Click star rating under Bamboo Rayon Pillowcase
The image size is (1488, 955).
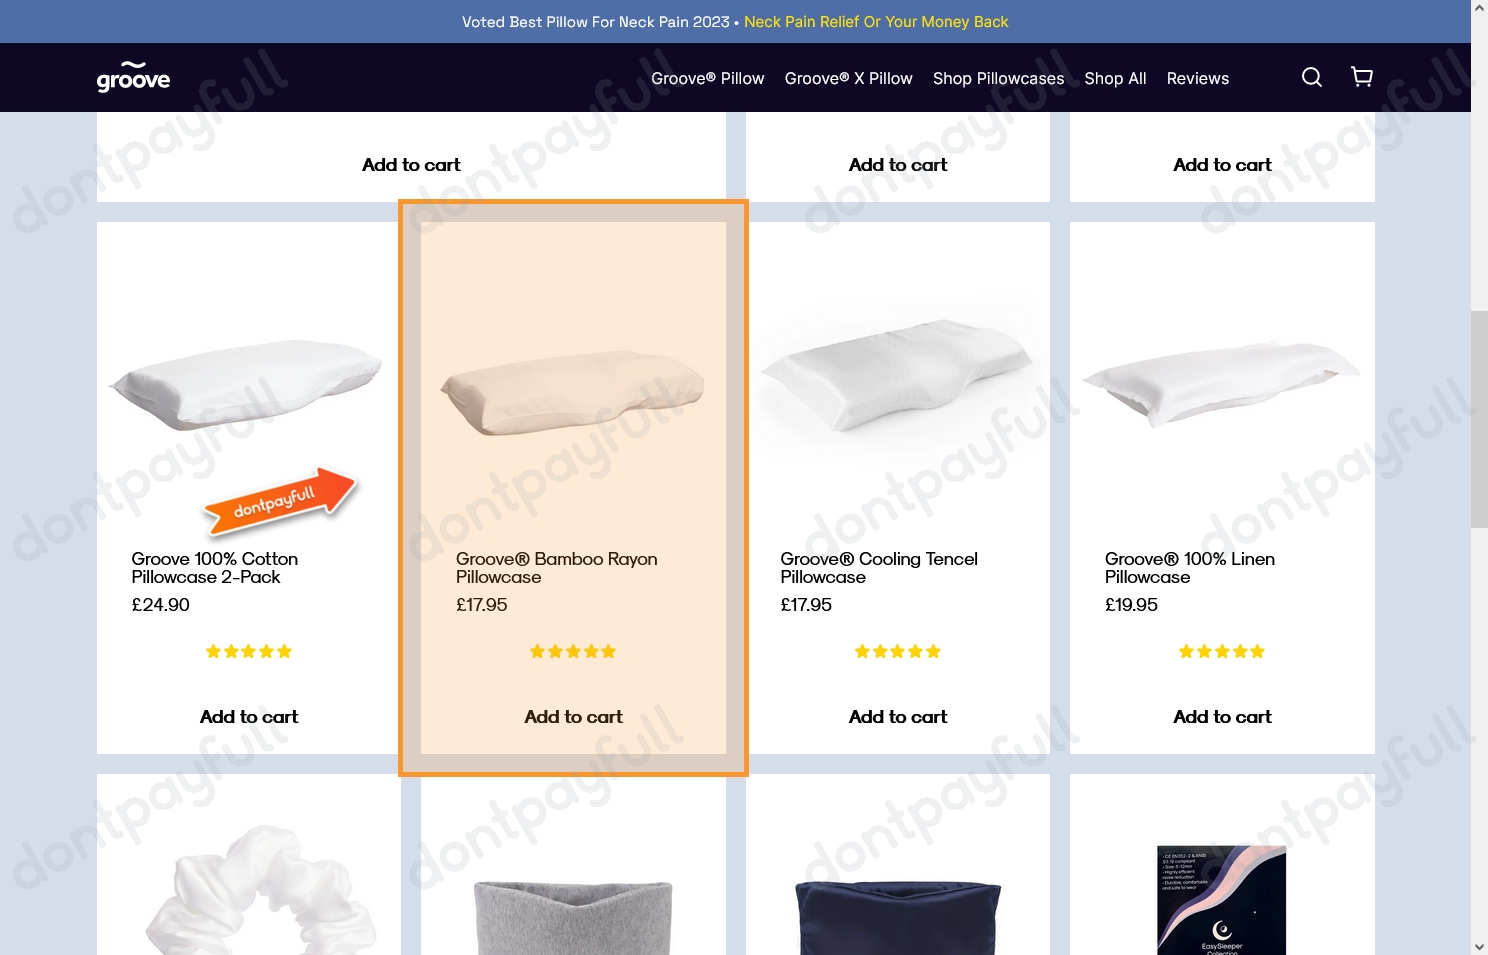[573, 652]
